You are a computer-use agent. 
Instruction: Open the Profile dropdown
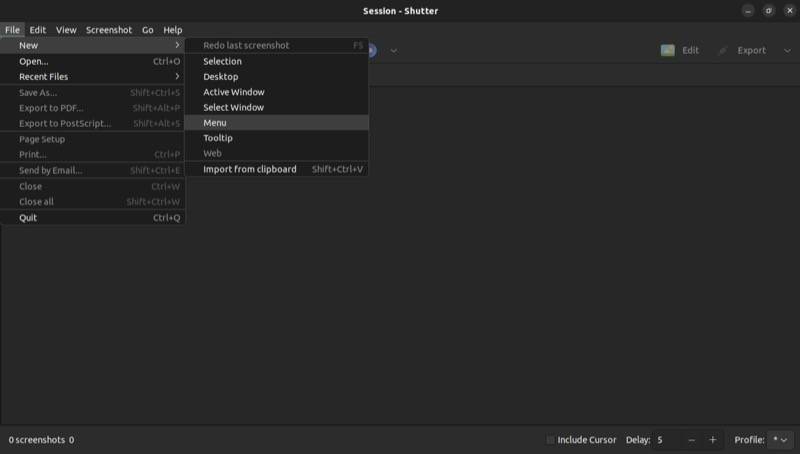click(781, 440)
